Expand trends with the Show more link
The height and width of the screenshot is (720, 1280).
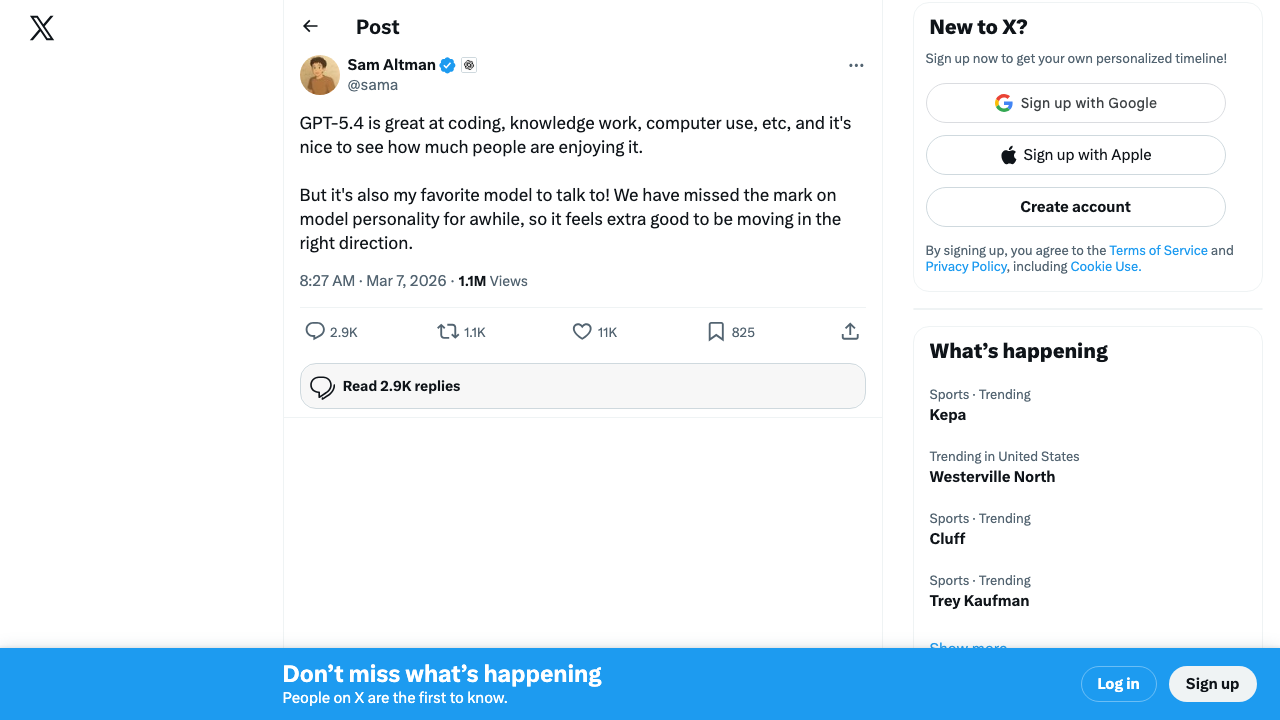point(968,647)
